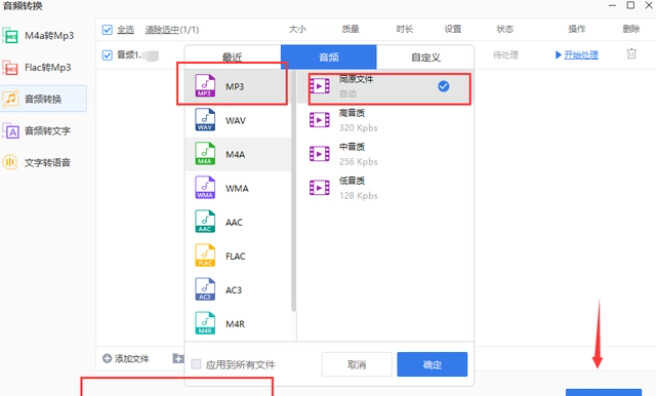The image size is (668, 396).
Task: Click the format list vertical scrollbar
Action: pyautogui.click(x=294, y=190)
